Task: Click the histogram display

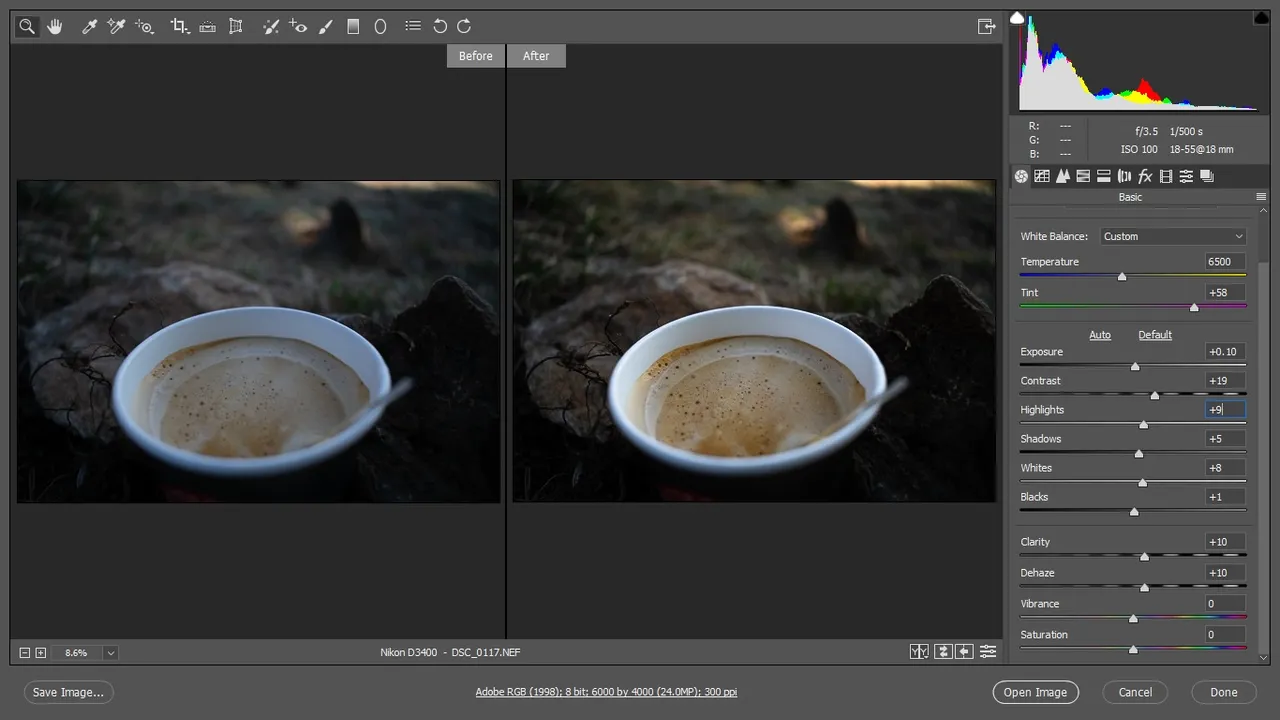Action: [x=1138, y=62]
